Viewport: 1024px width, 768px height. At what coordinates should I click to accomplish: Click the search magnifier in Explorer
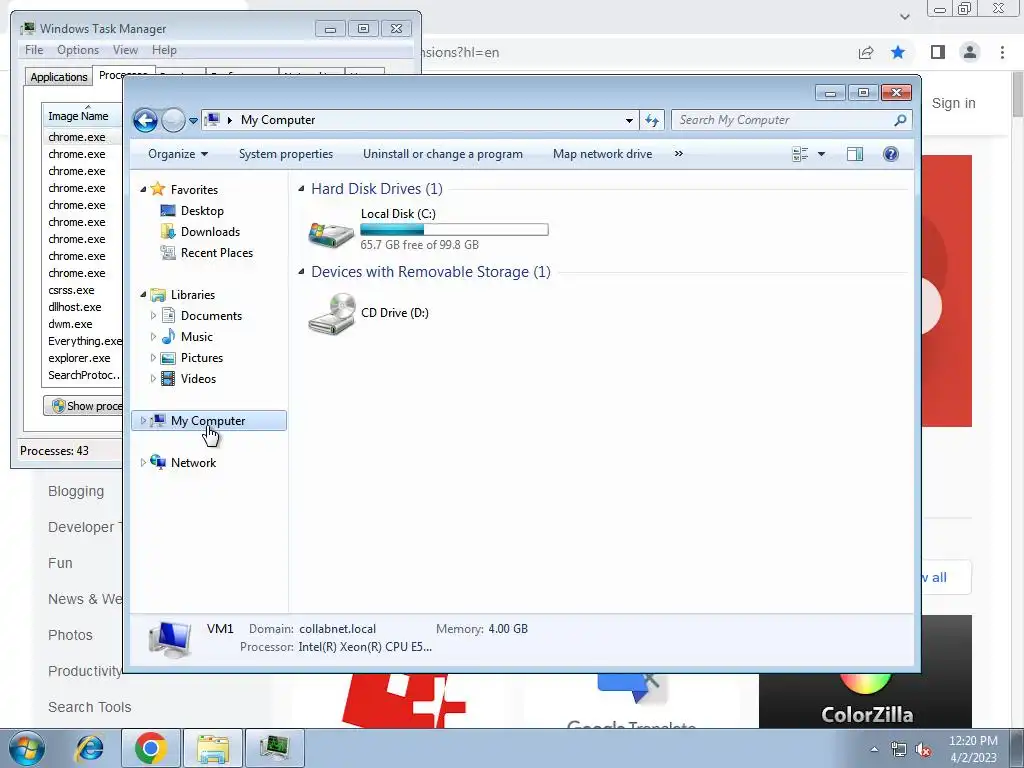pos(900,120)
